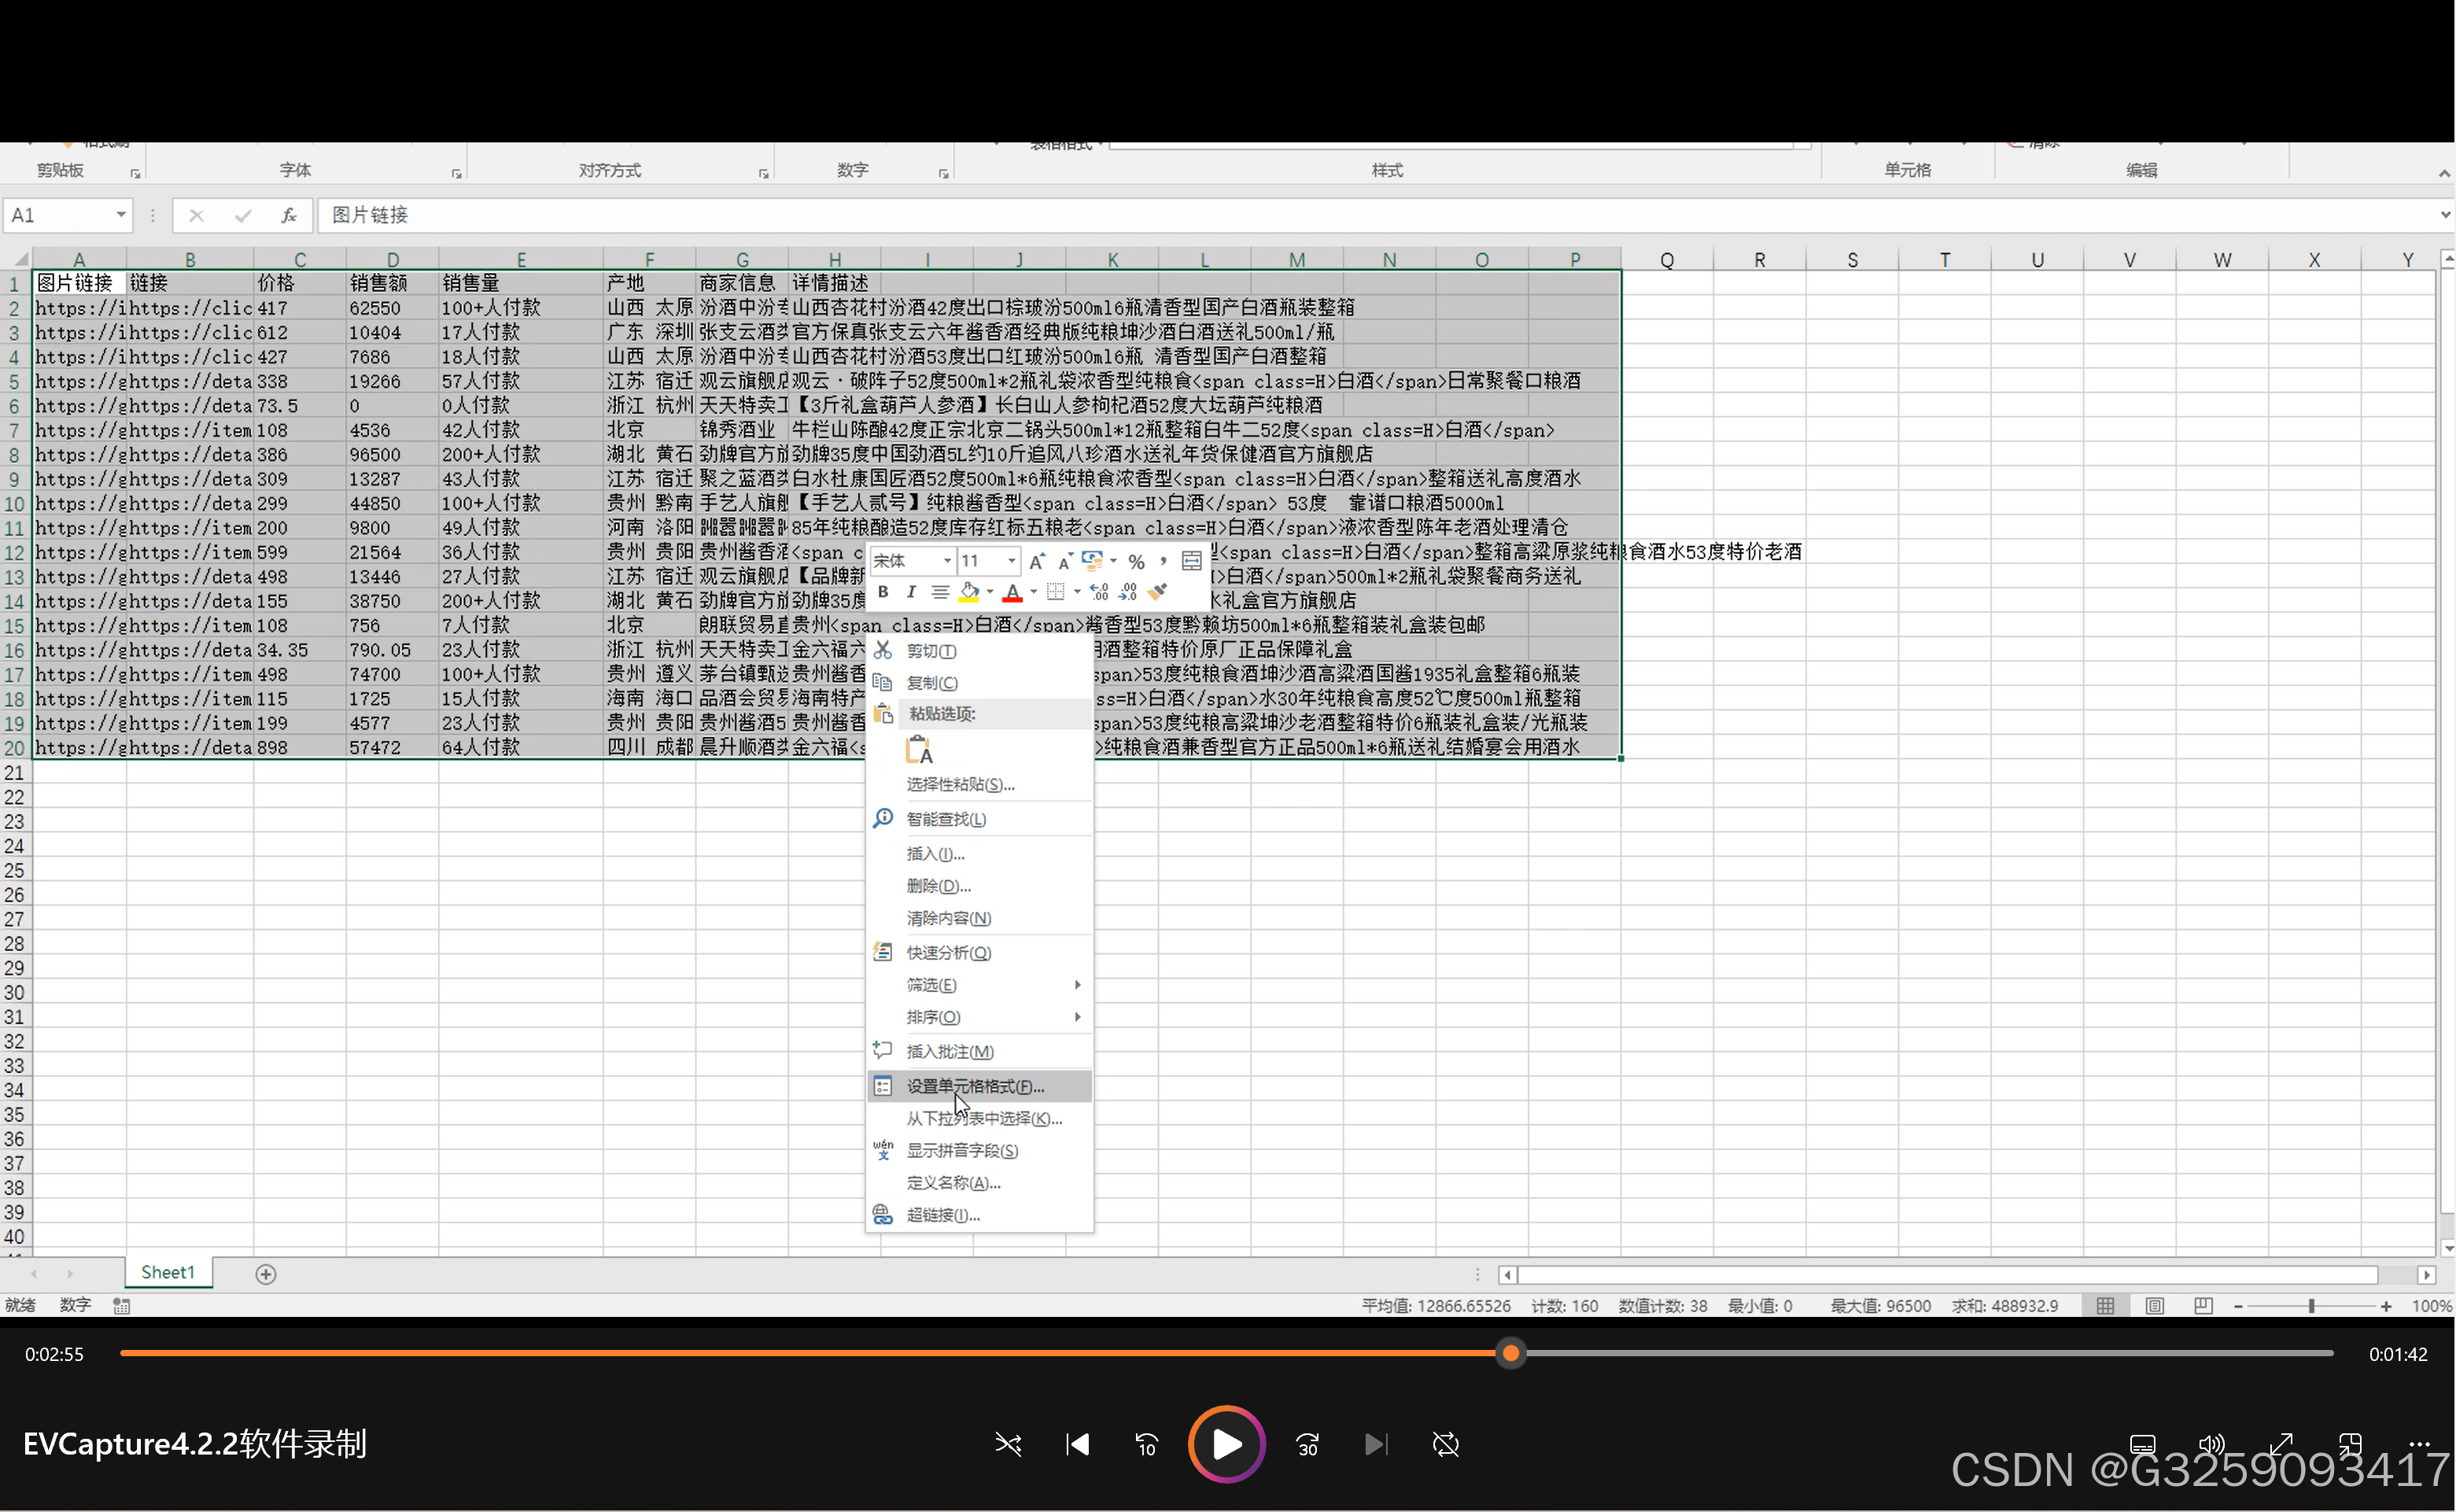2456x1512 pixels.
Task: Expand the font size 11 dropdown
Action: (x=1011, y=561)
